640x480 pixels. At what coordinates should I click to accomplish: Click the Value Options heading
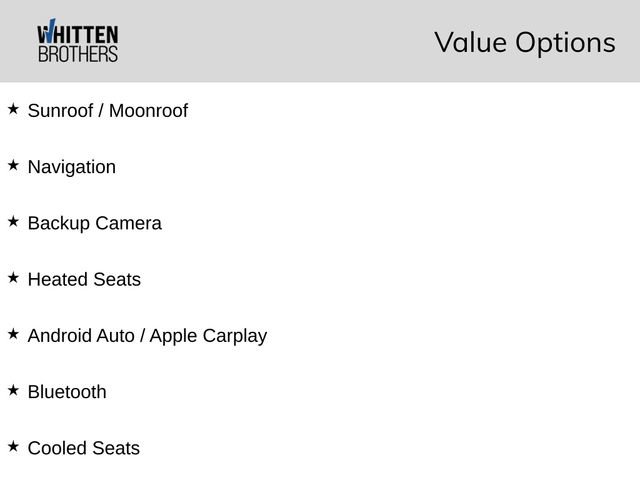coord(524,42)
